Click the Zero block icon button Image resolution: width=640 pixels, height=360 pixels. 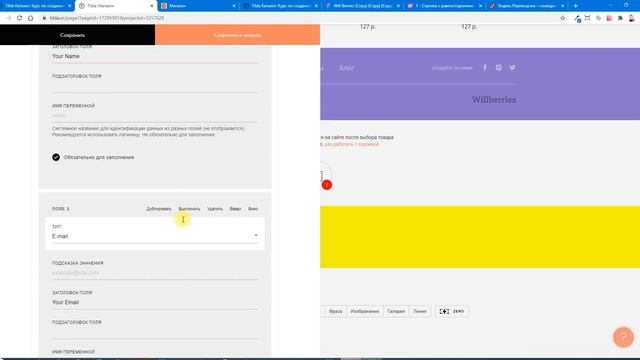(x=452, y=311)
